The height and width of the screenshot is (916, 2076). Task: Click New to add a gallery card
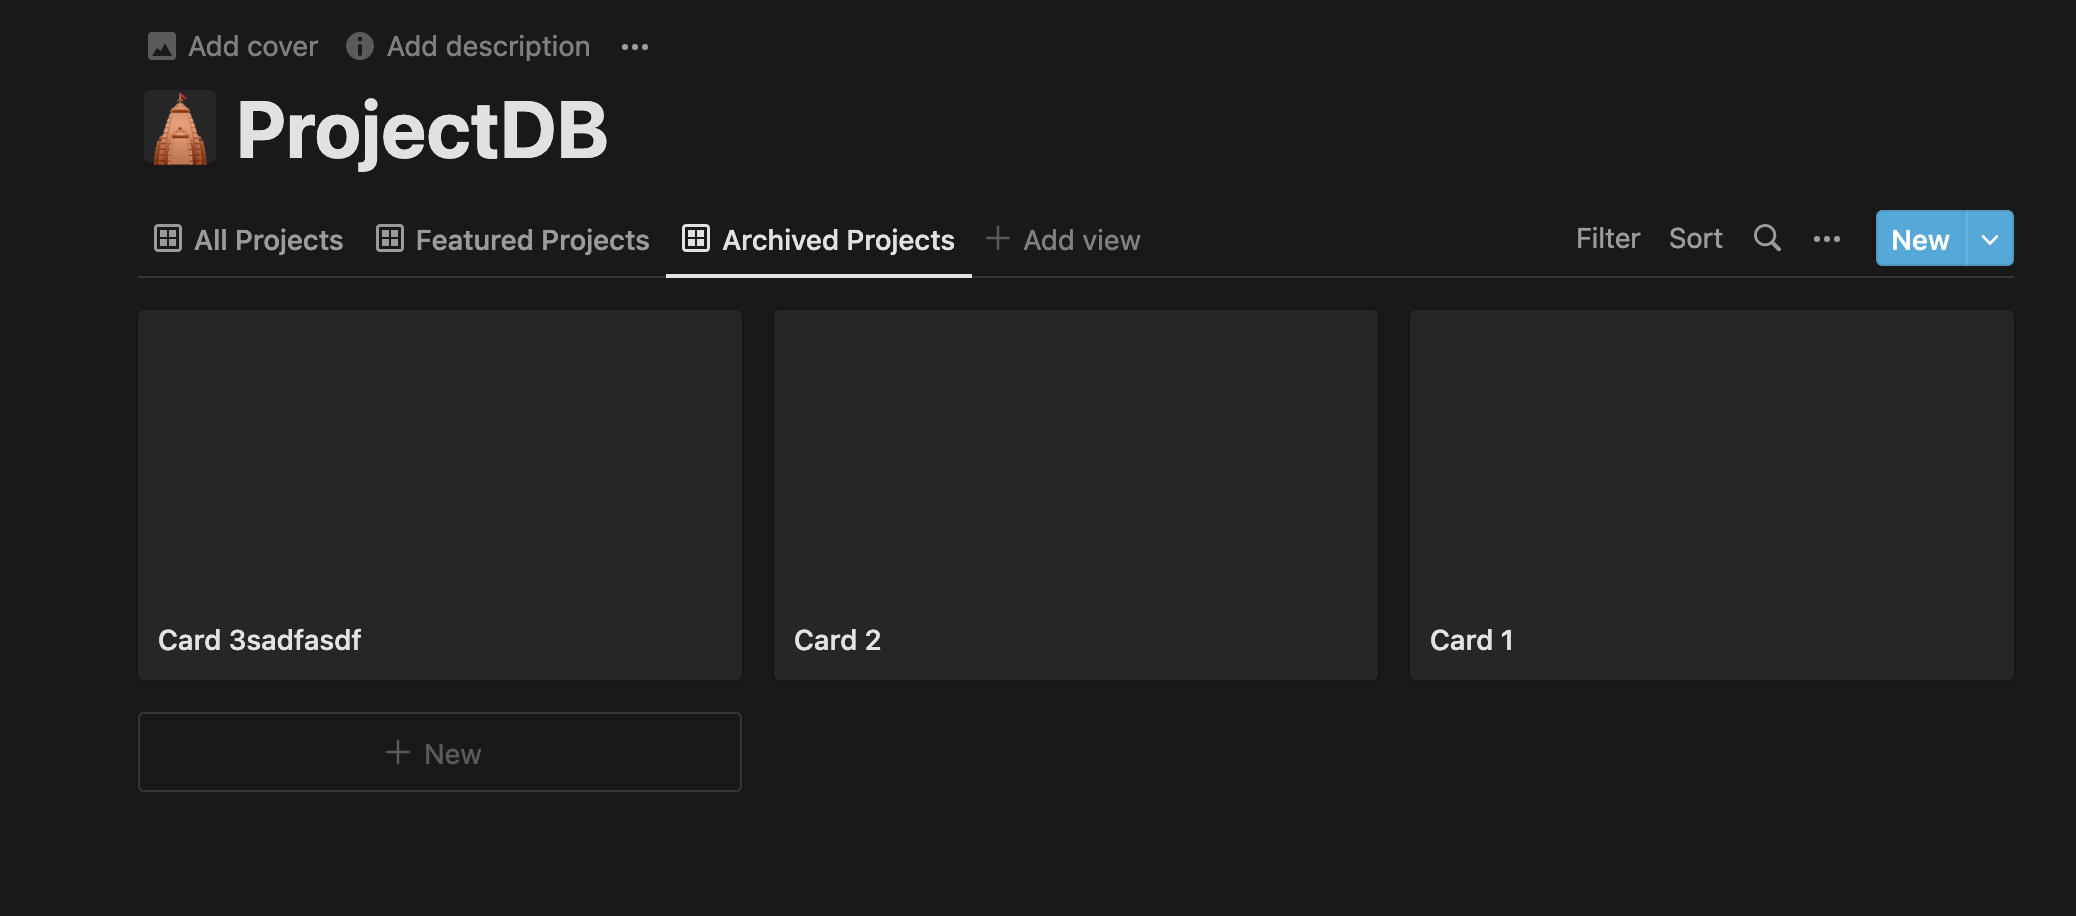pyautogui.click(x=439, y=752)
